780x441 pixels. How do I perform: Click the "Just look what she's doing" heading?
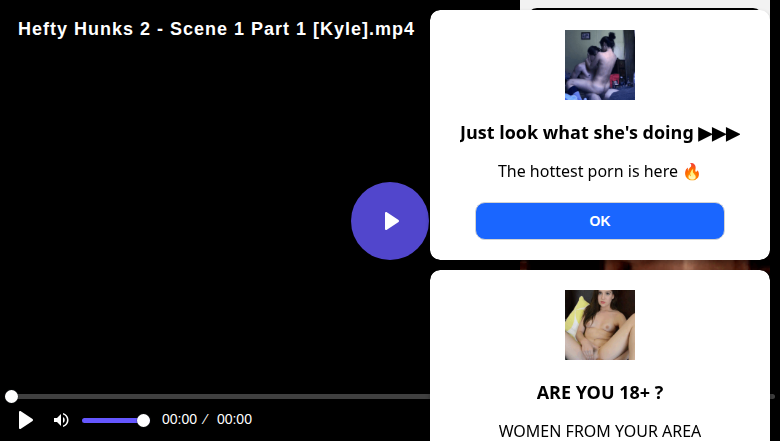pos(577,133)
